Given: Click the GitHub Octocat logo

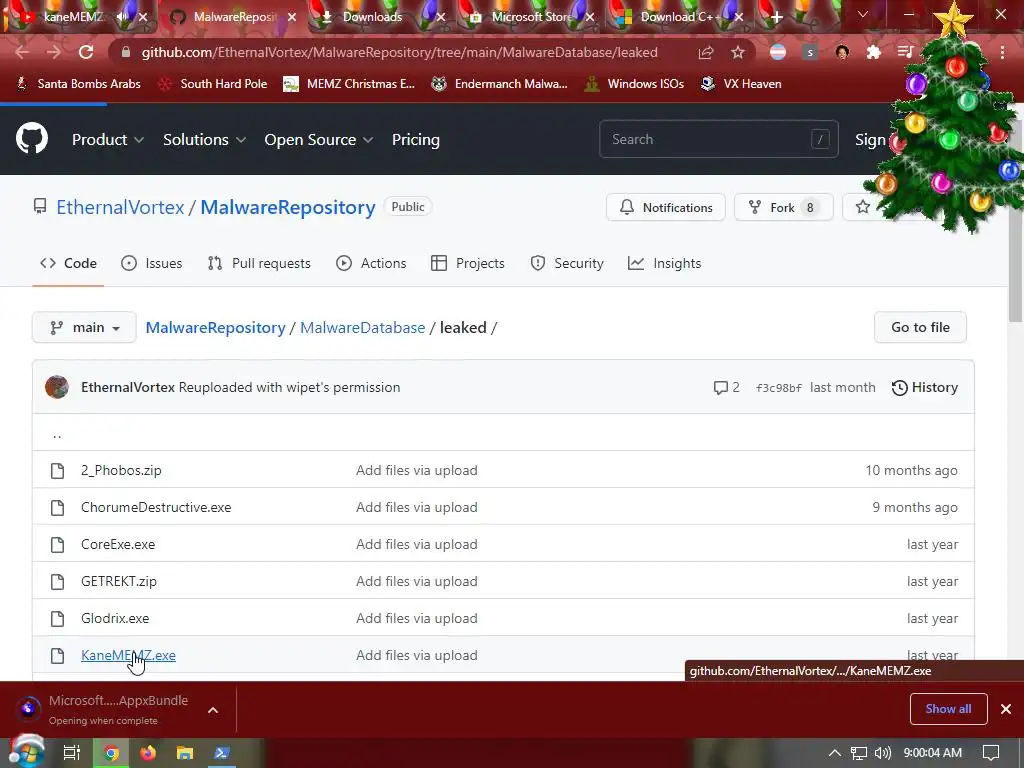Looking at the screenshot, I should [32, 138].
